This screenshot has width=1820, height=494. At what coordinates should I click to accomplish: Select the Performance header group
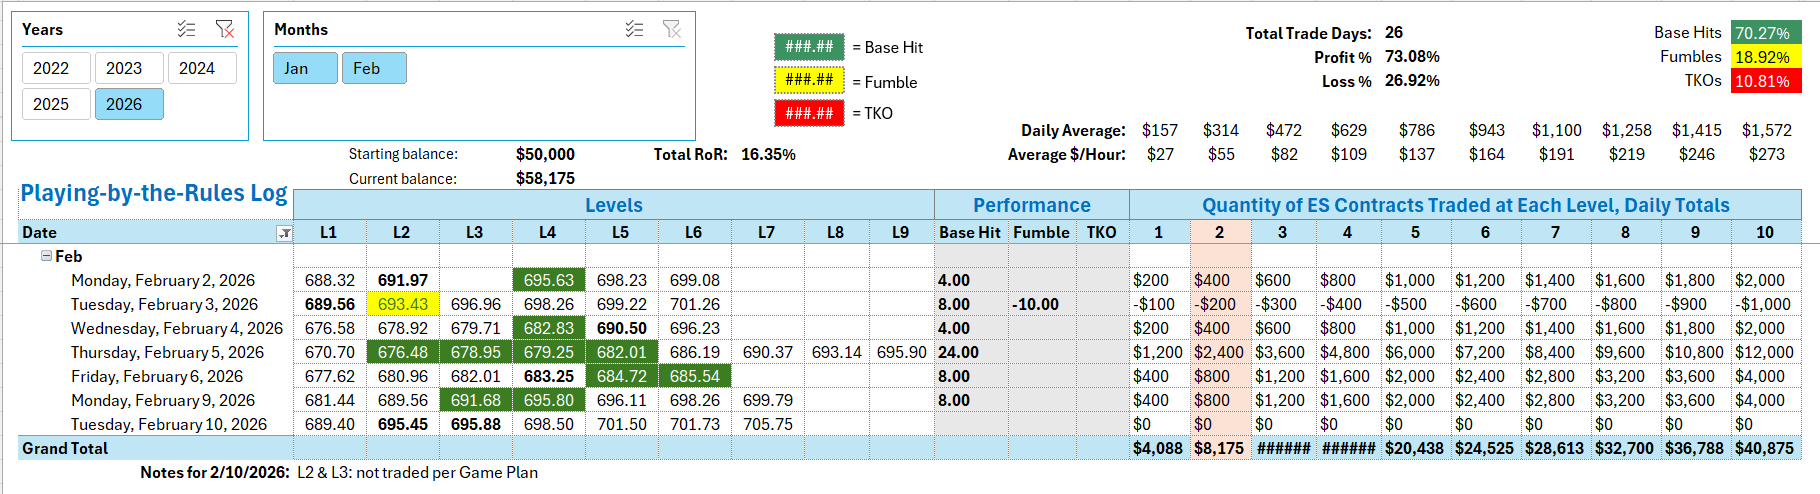point(1031,205)
